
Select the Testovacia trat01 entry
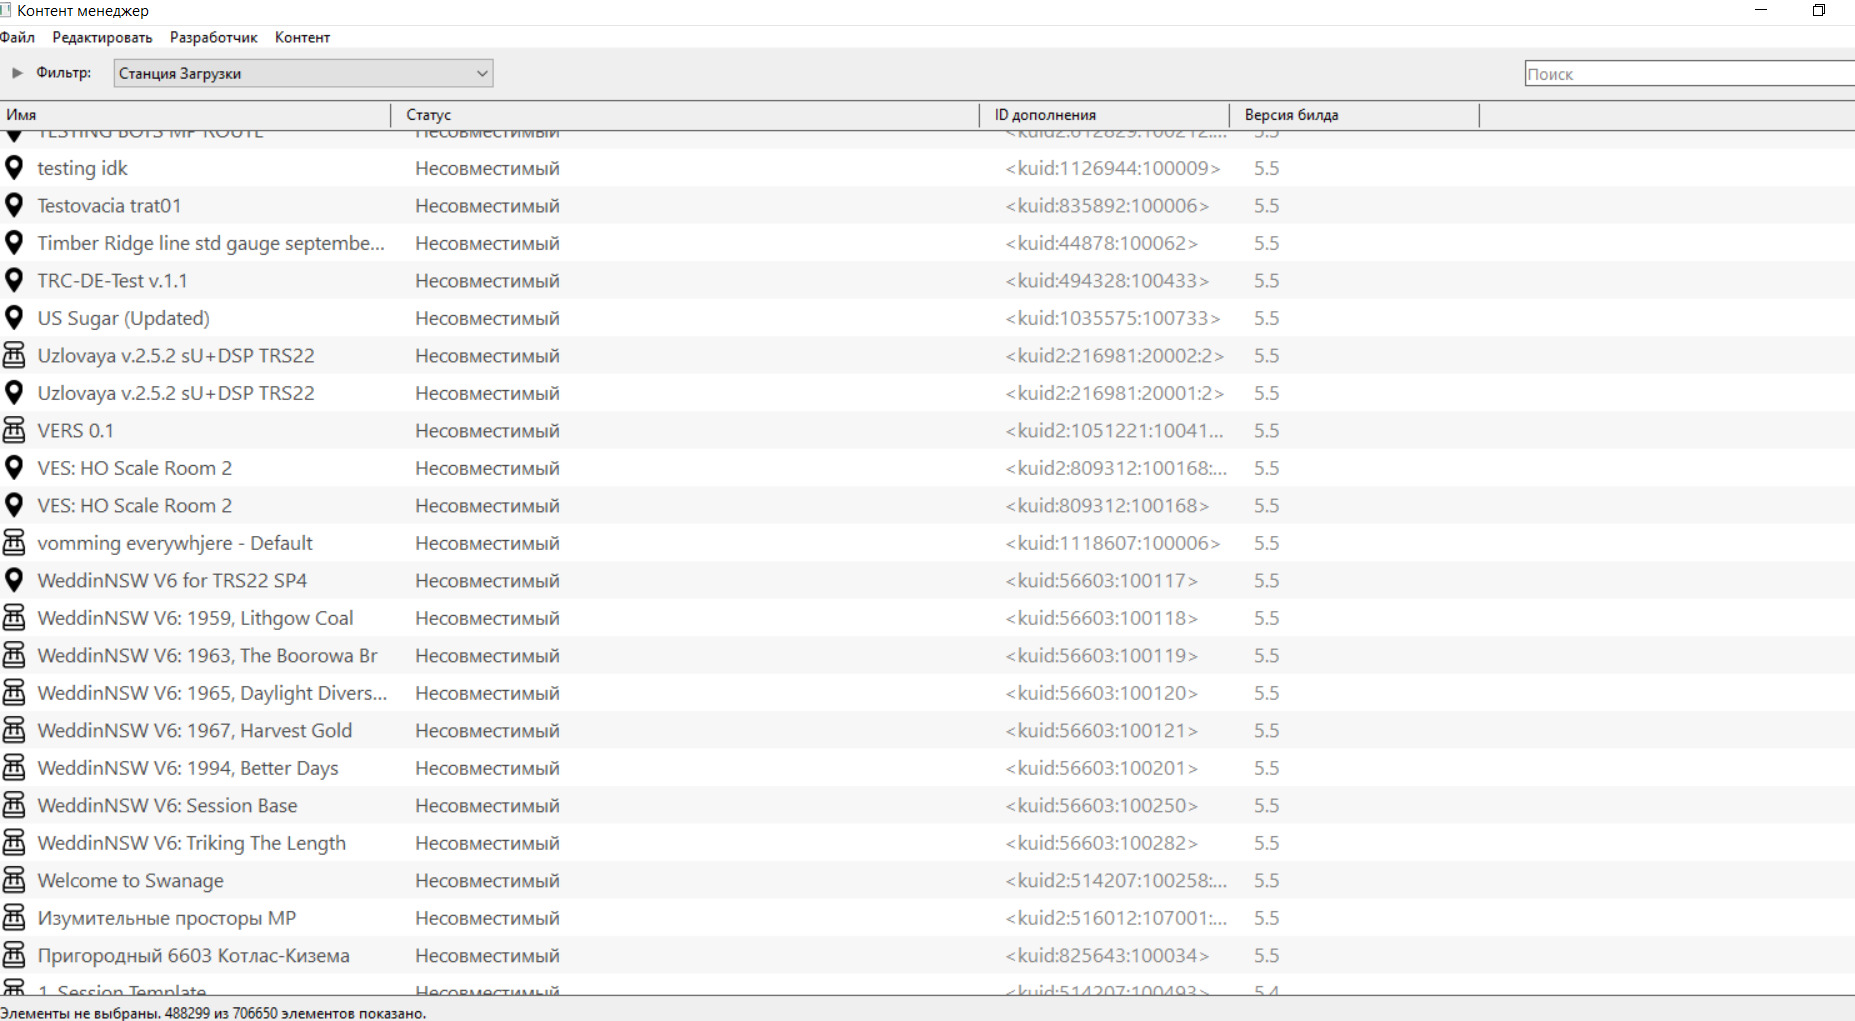109,206
